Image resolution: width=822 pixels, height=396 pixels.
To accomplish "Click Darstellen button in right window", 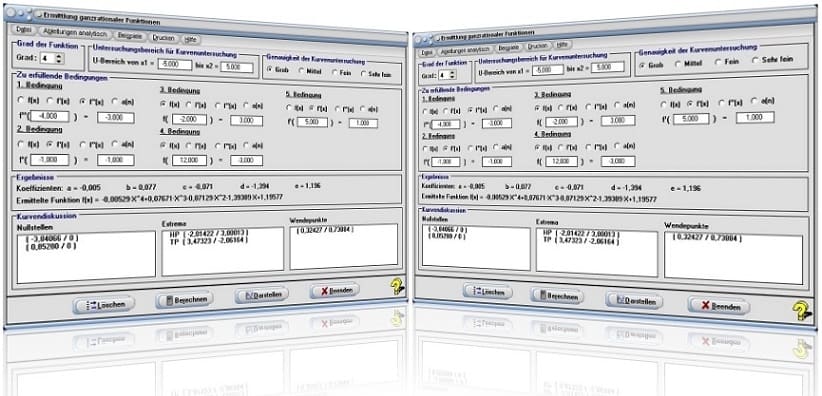I will [634, 301].
